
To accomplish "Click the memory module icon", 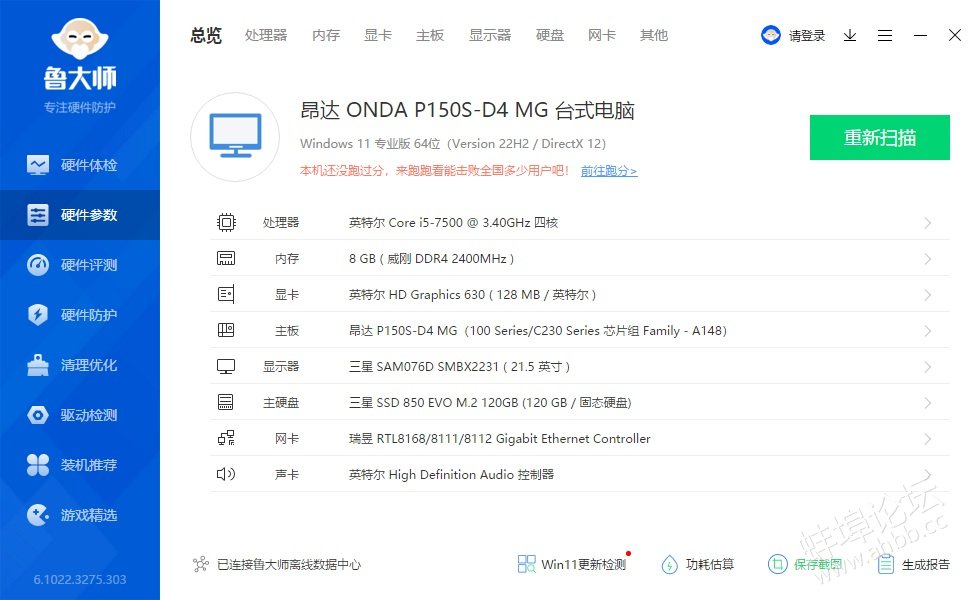I will pyautogui.click(x=226, y=258).
